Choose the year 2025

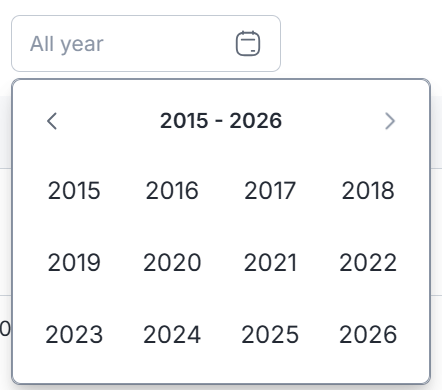click(x=270, y=334)
